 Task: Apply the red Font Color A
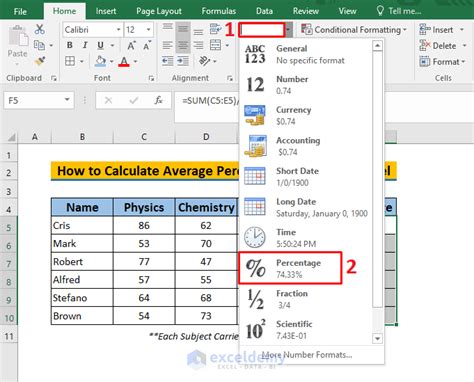click(x=124, y=61)
